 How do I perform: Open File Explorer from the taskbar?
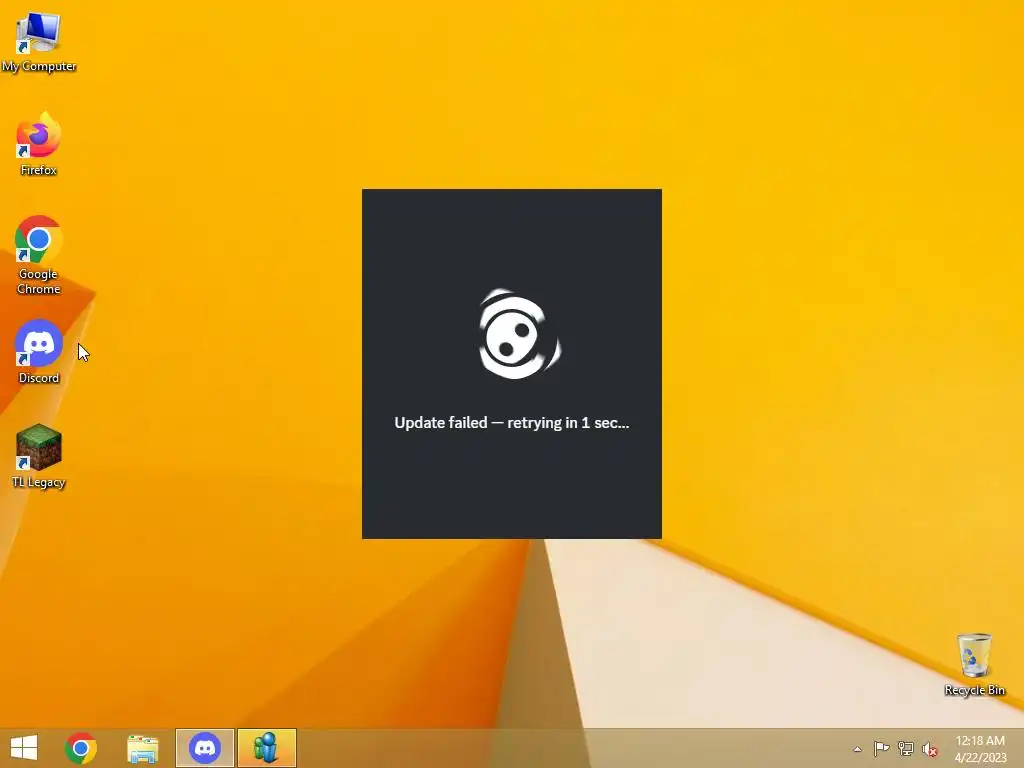tap(142, 748)
